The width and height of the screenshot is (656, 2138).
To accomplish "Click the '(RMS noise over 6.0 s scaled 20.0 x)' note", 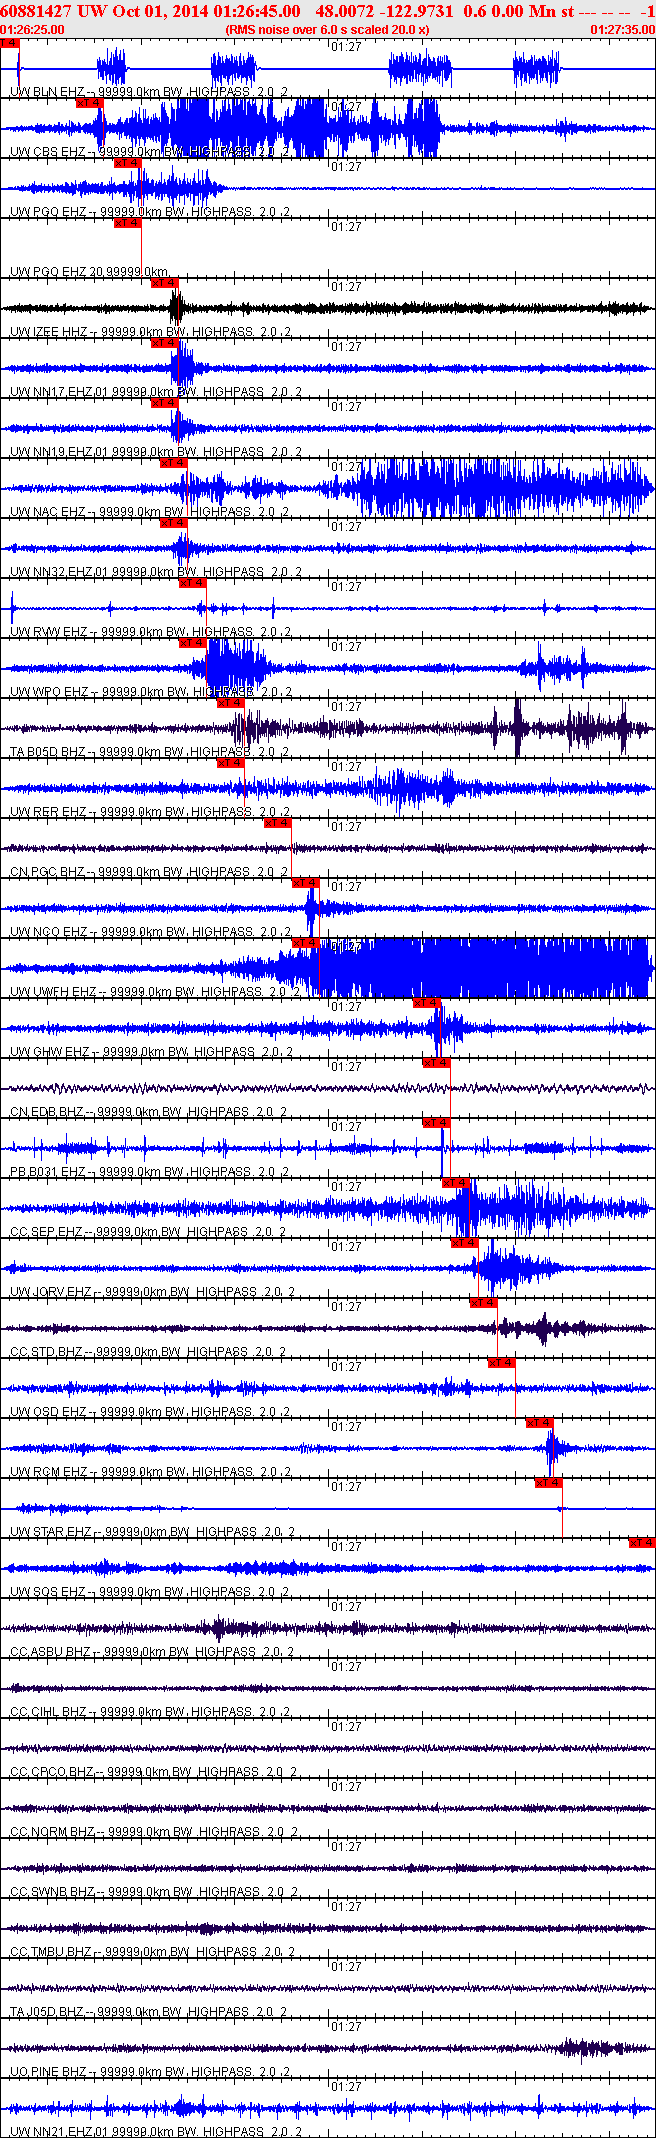I will (328, 30).
